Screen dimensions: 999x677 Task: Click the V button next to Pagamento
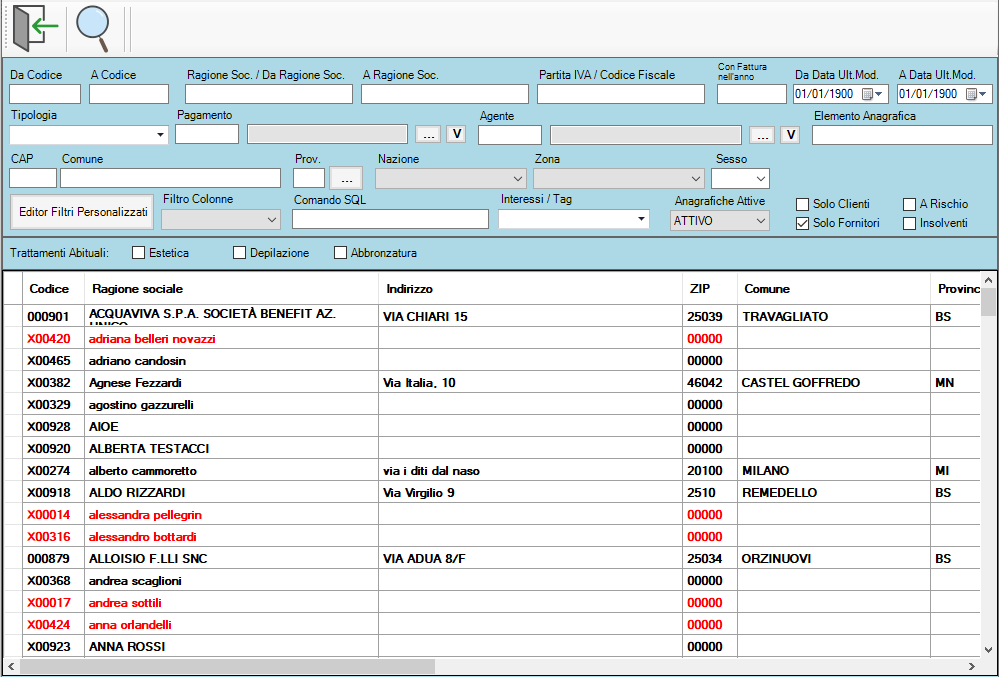pos(456,134)
